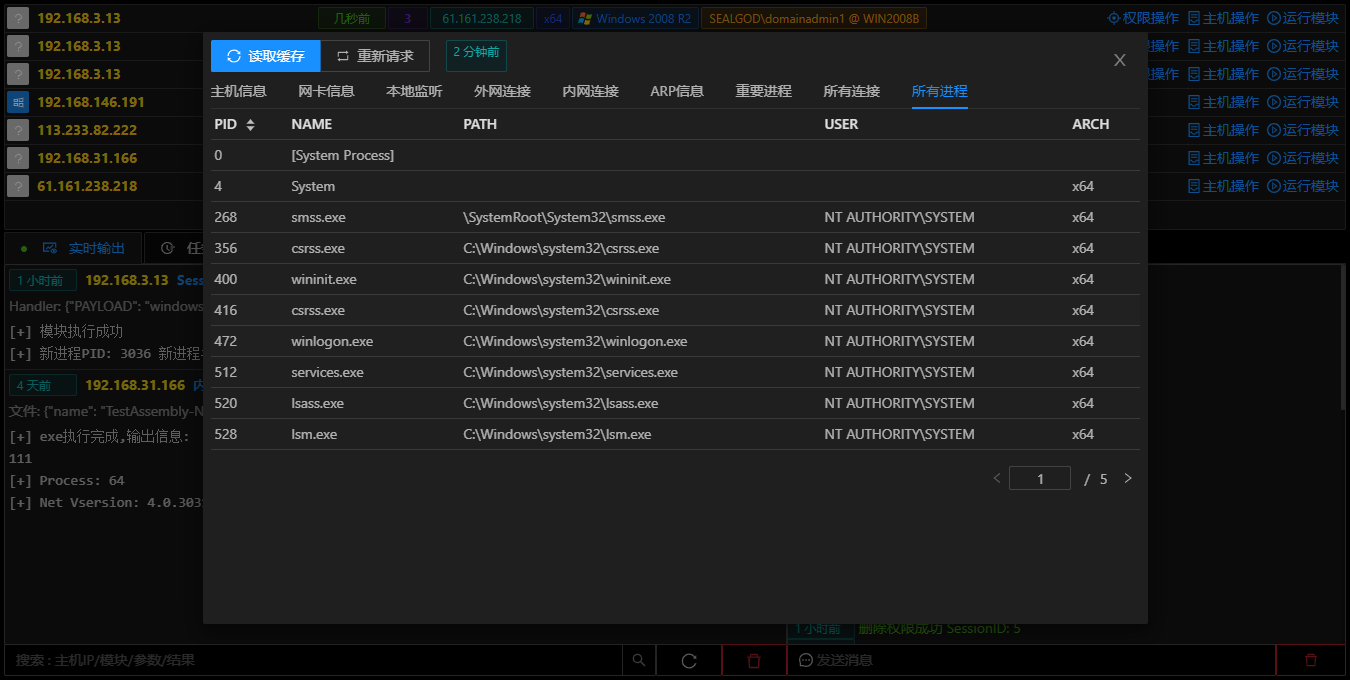The image size is (1350, 680).
Task: Click the page number input field
Action: tap(1040, 478)
